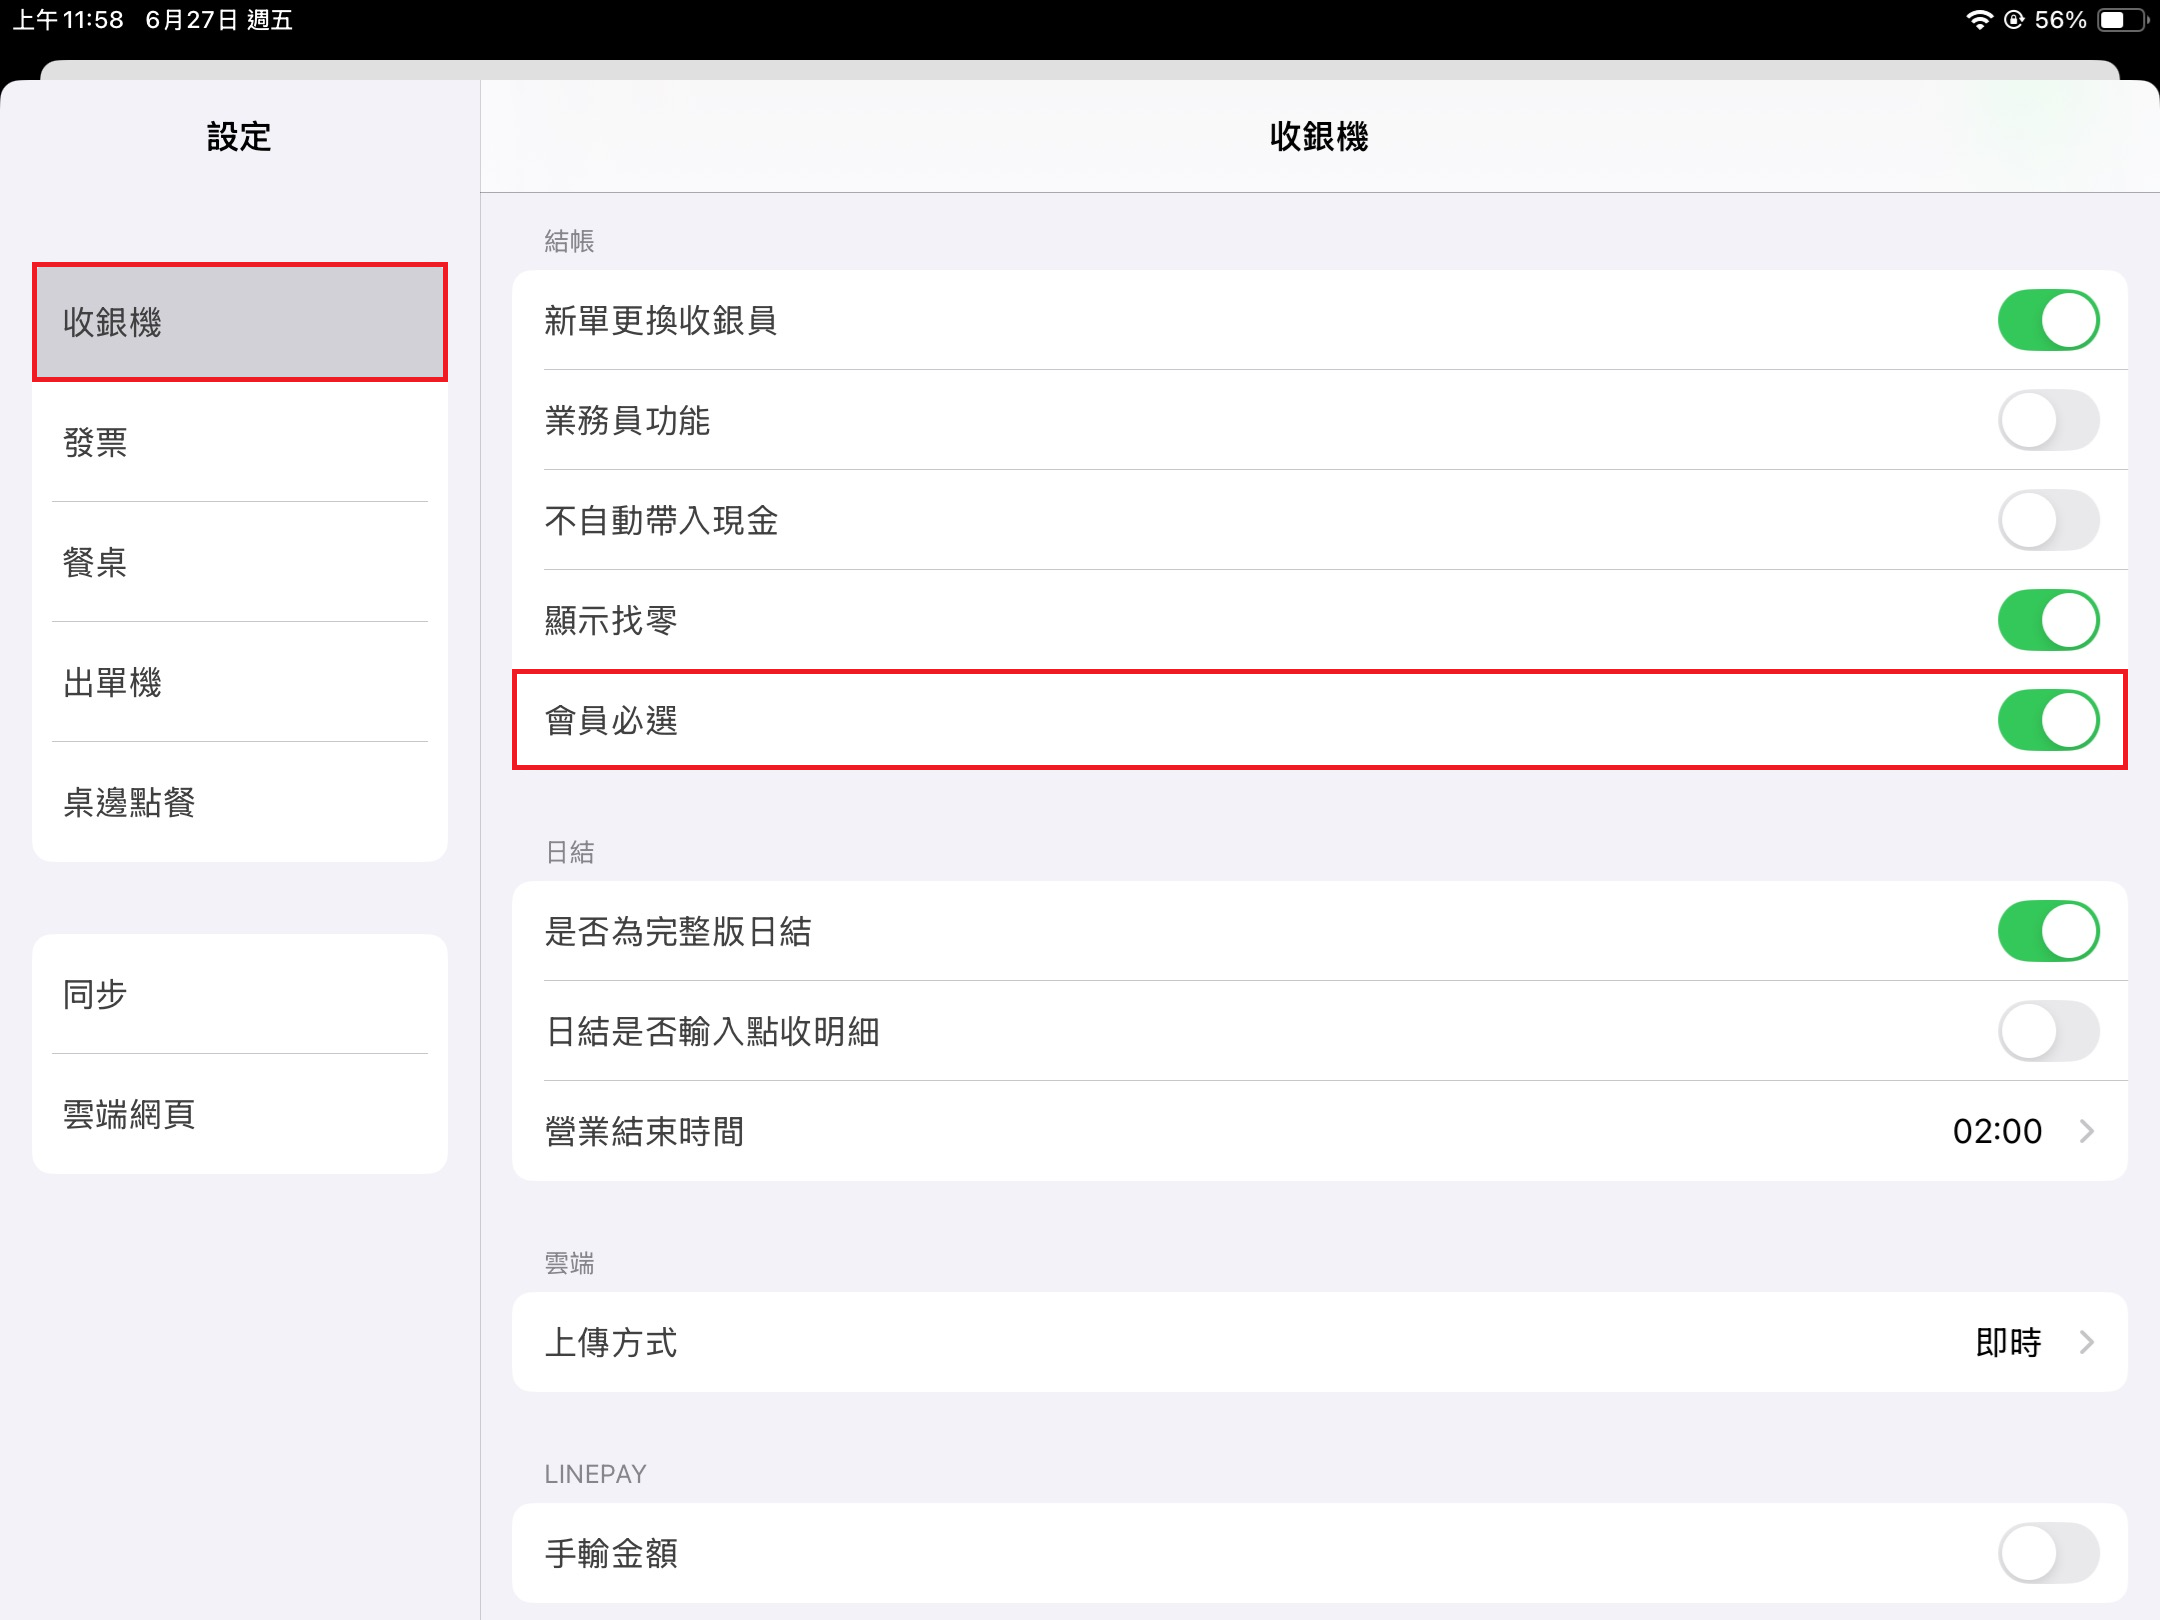This screenshot has height=1623, width=2161.
Task: Expand 上傳方式 chevron showing 即時
Action: [2087, 1342]
